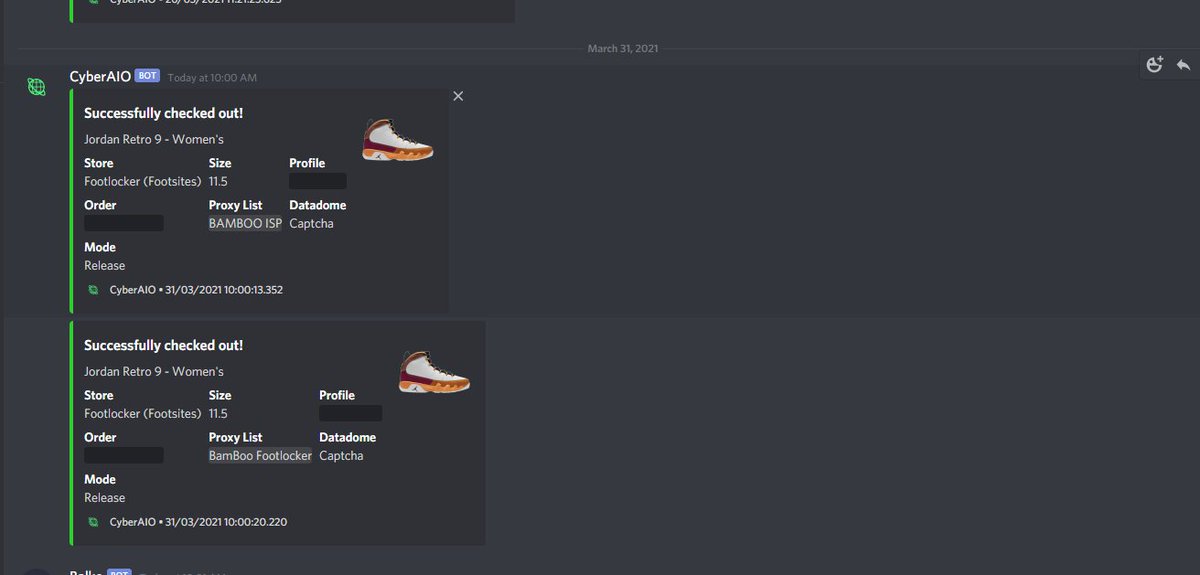Click the BOT tag on the bottom message

tap(119, 573)
